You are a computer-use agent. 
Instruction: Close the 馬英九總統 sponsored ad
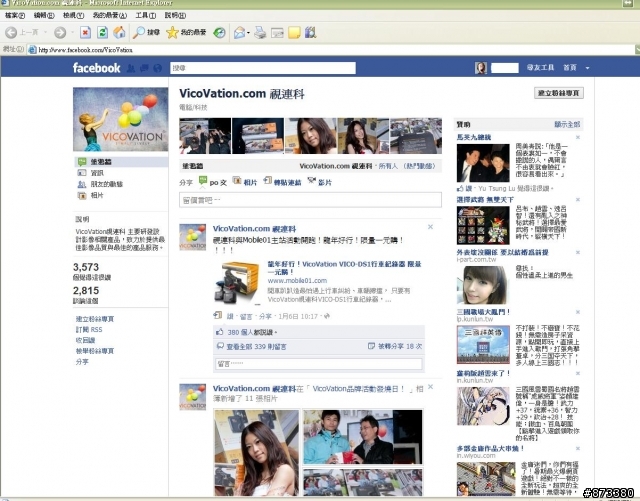coord(578,137)
